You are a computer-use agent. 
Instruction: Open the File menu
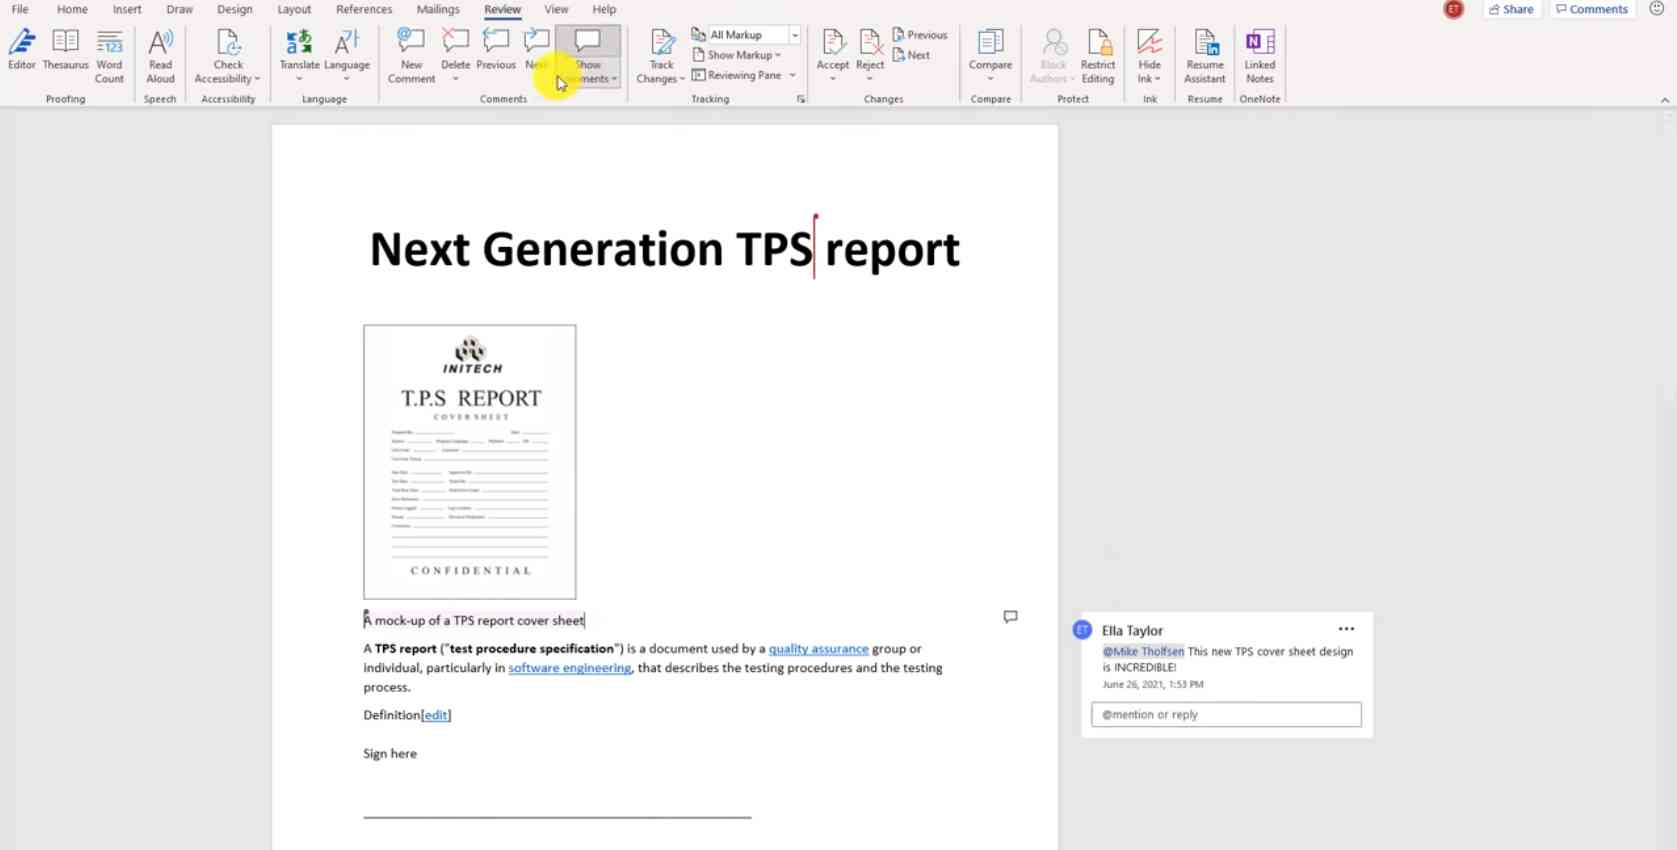click(x=20, y=9)
